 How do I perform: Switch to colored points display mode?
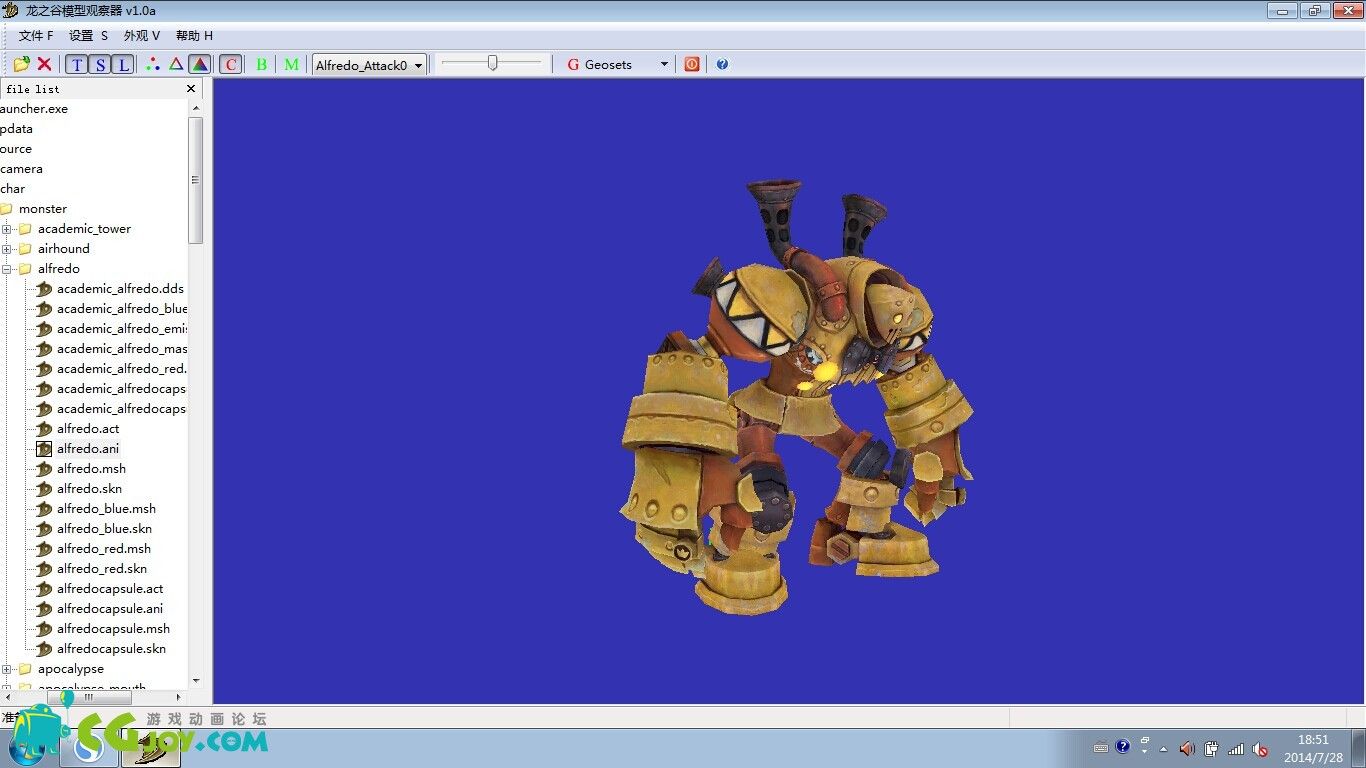(152, 64)
